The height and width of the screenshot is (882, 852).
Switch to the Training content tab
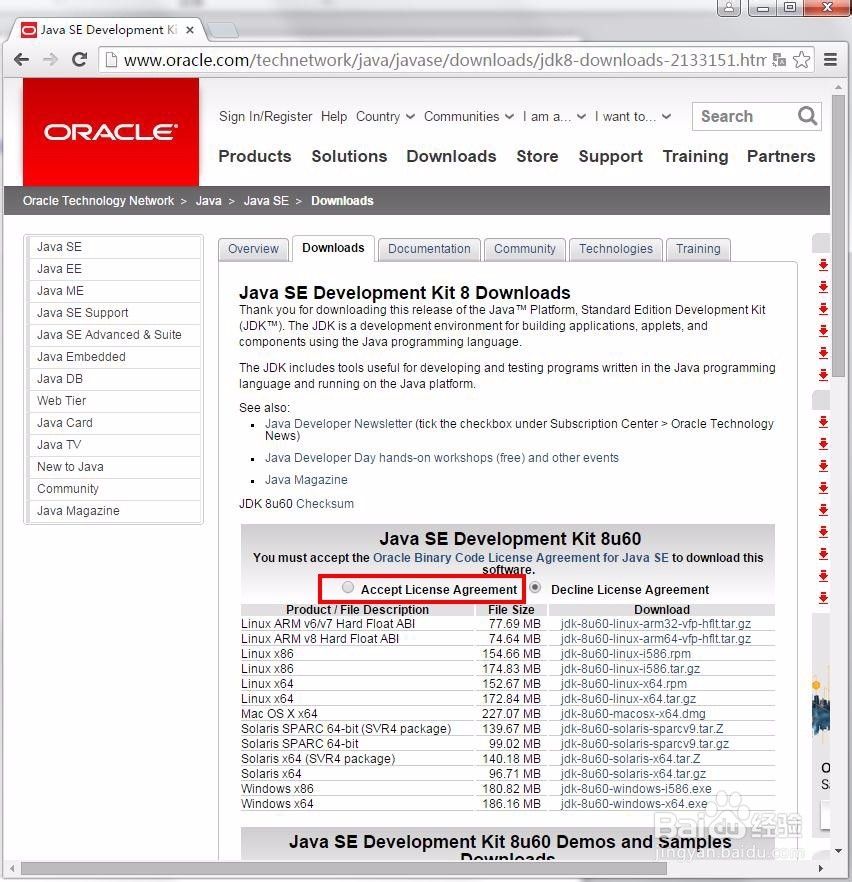(698, 249)
